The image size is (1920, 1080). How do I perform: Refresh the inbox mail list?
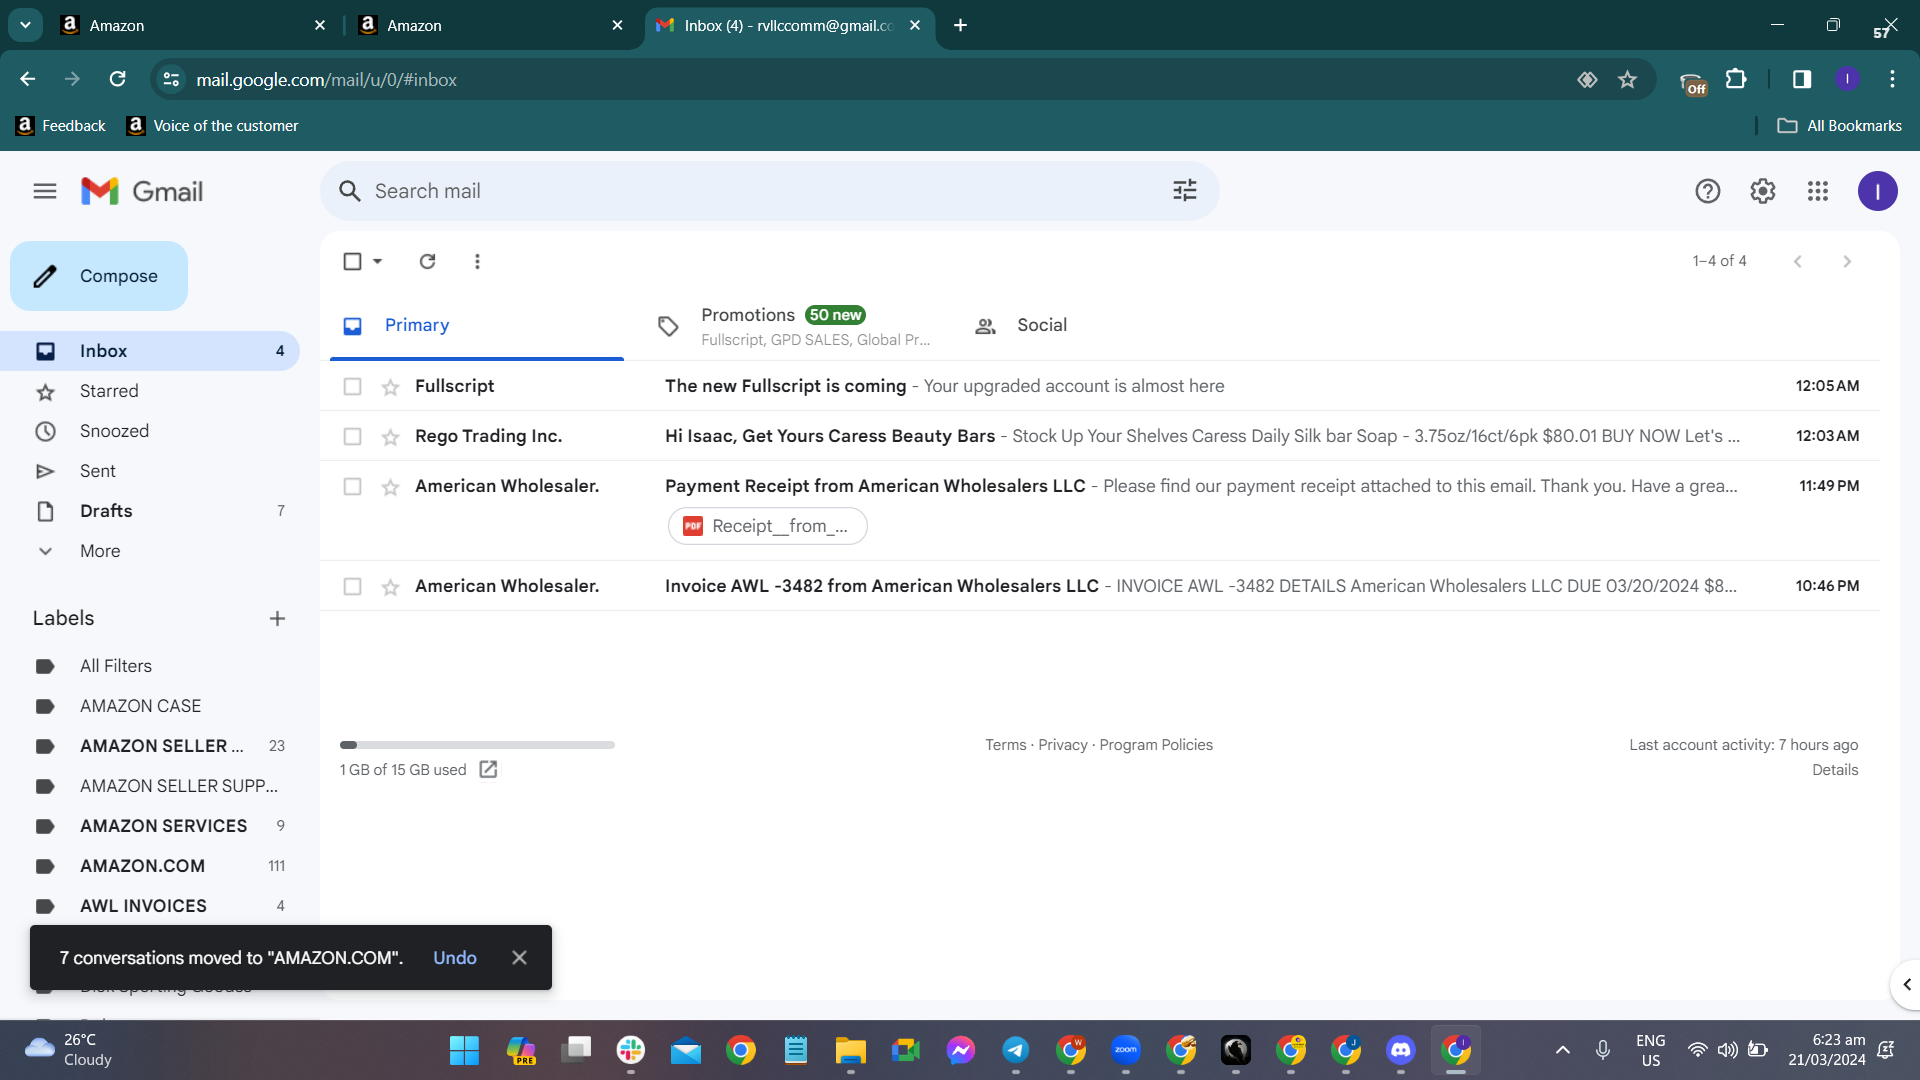point(427,261)
